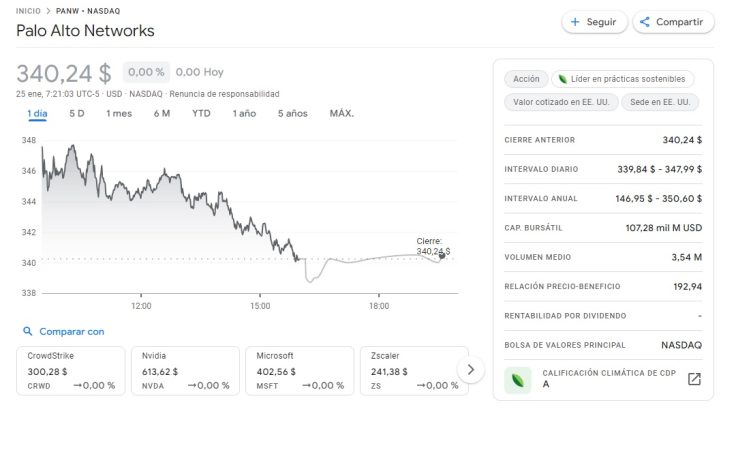The width and height of the screenshot is (751, 450).
Task: Show the 1 mes chart range
Action: tap(119, 113)
